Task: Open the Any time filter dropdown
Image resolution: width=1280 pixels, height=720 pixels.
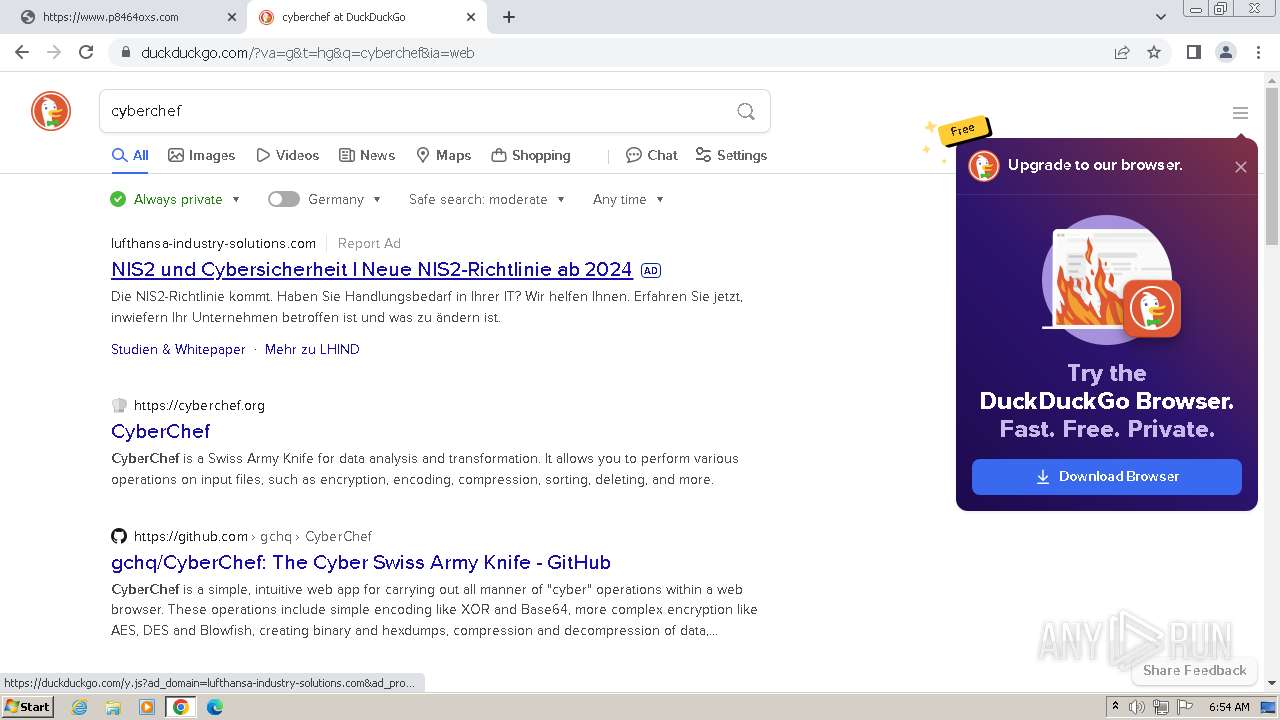Action: [x=628, y=199]
